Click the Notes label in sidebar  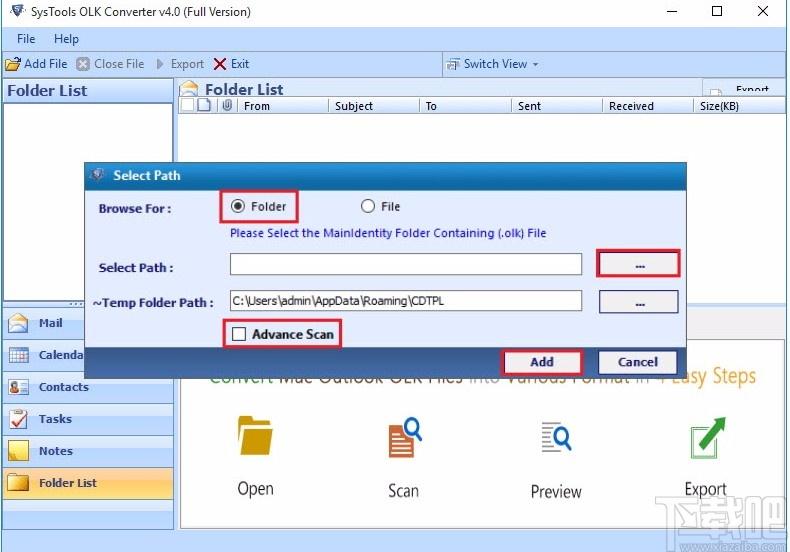(56, 451)
